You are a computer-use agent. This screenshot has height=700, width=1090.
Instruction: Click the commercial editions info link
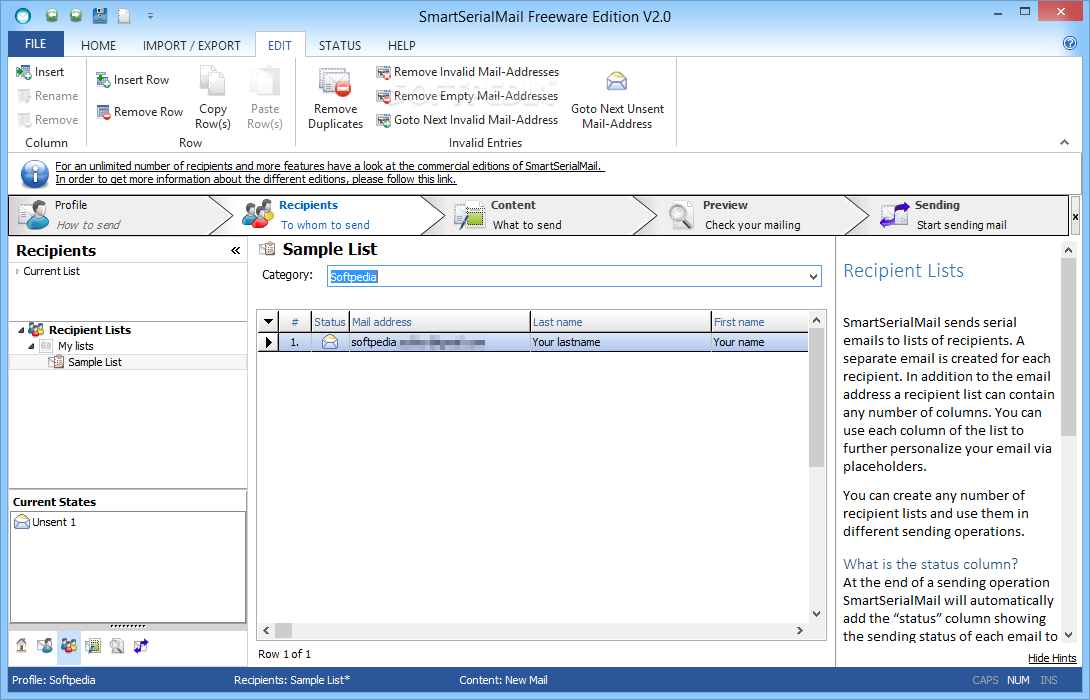[330, 166]
